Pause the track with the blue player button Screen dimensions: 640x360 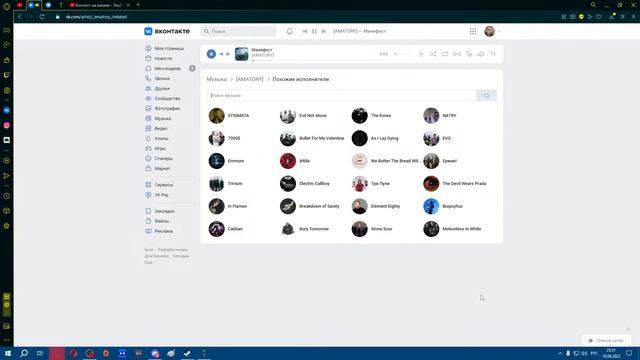coord(211,54)
